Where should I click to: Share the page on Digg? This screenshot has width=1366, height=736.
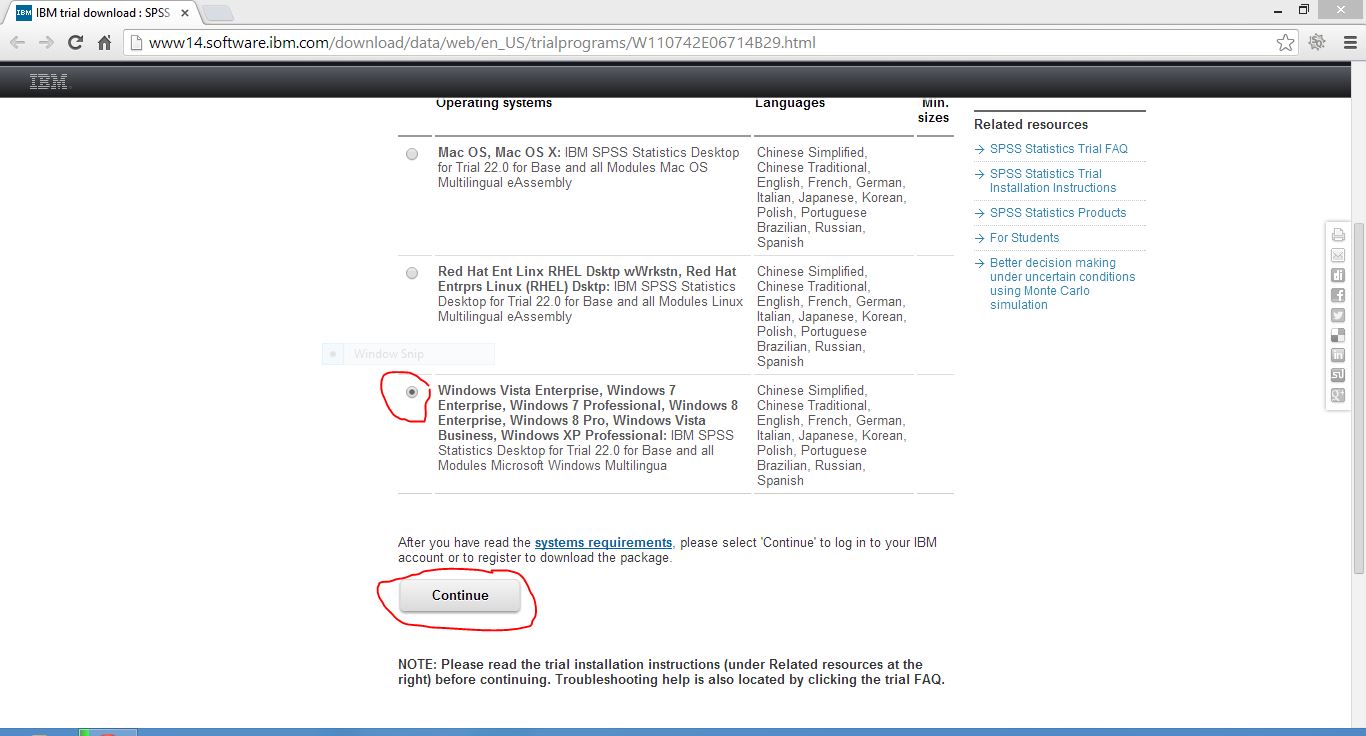click(1338, 275)
